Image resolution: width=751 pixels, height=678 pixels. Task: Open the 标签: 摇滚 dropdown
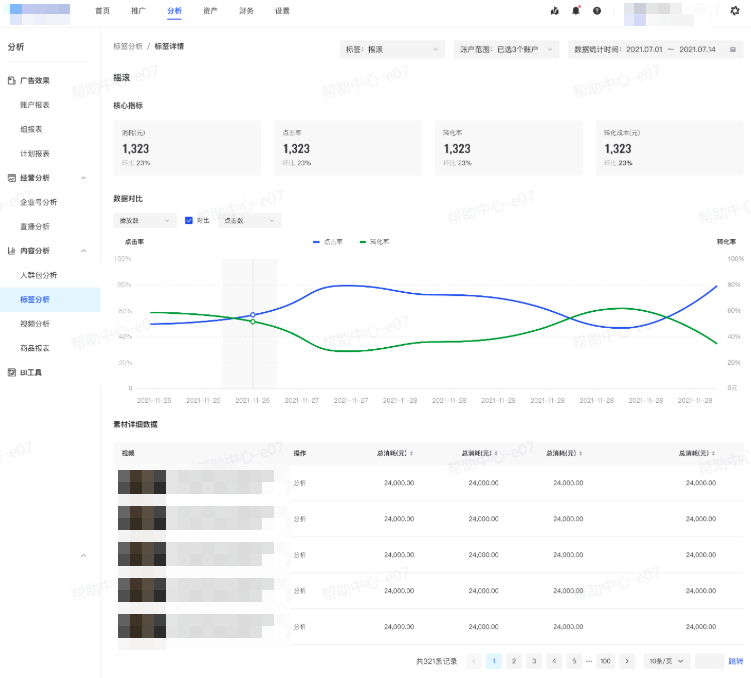coord(392,49)
